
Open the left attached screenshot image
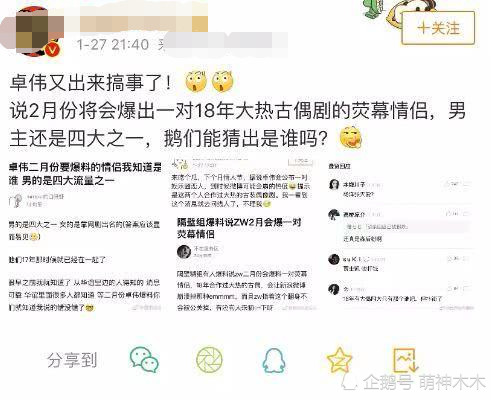coord(85,236)
